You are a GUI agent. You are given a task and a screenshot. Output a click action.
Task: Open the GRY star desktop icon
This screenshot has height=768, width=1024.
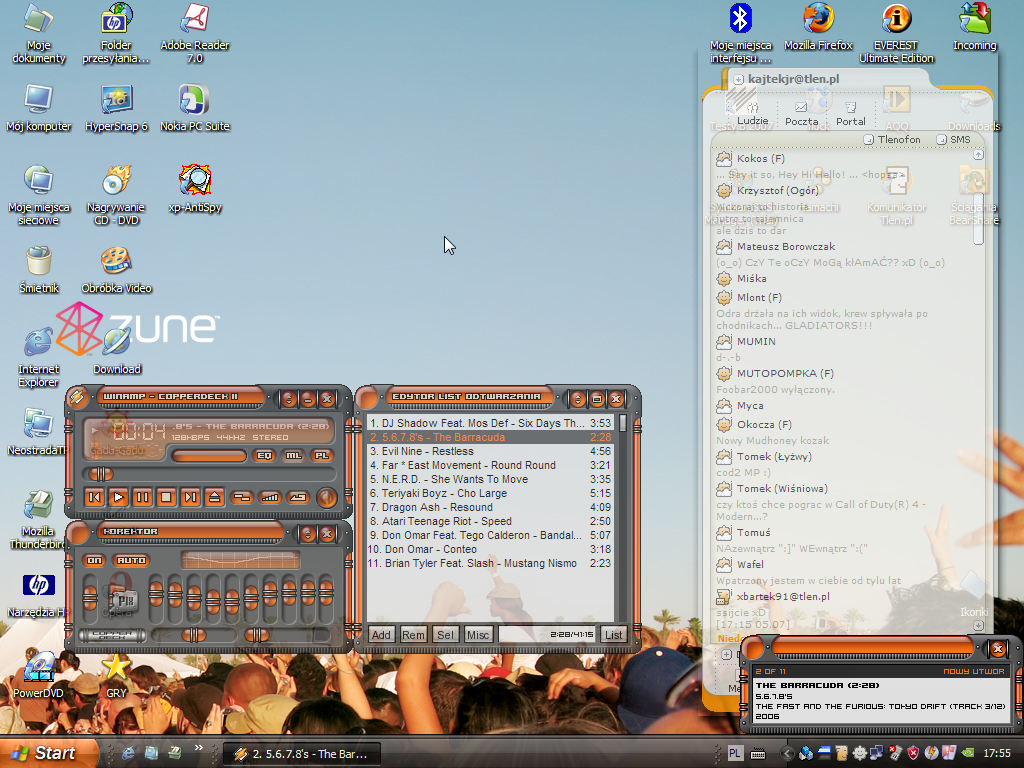(x=116, y=675)
